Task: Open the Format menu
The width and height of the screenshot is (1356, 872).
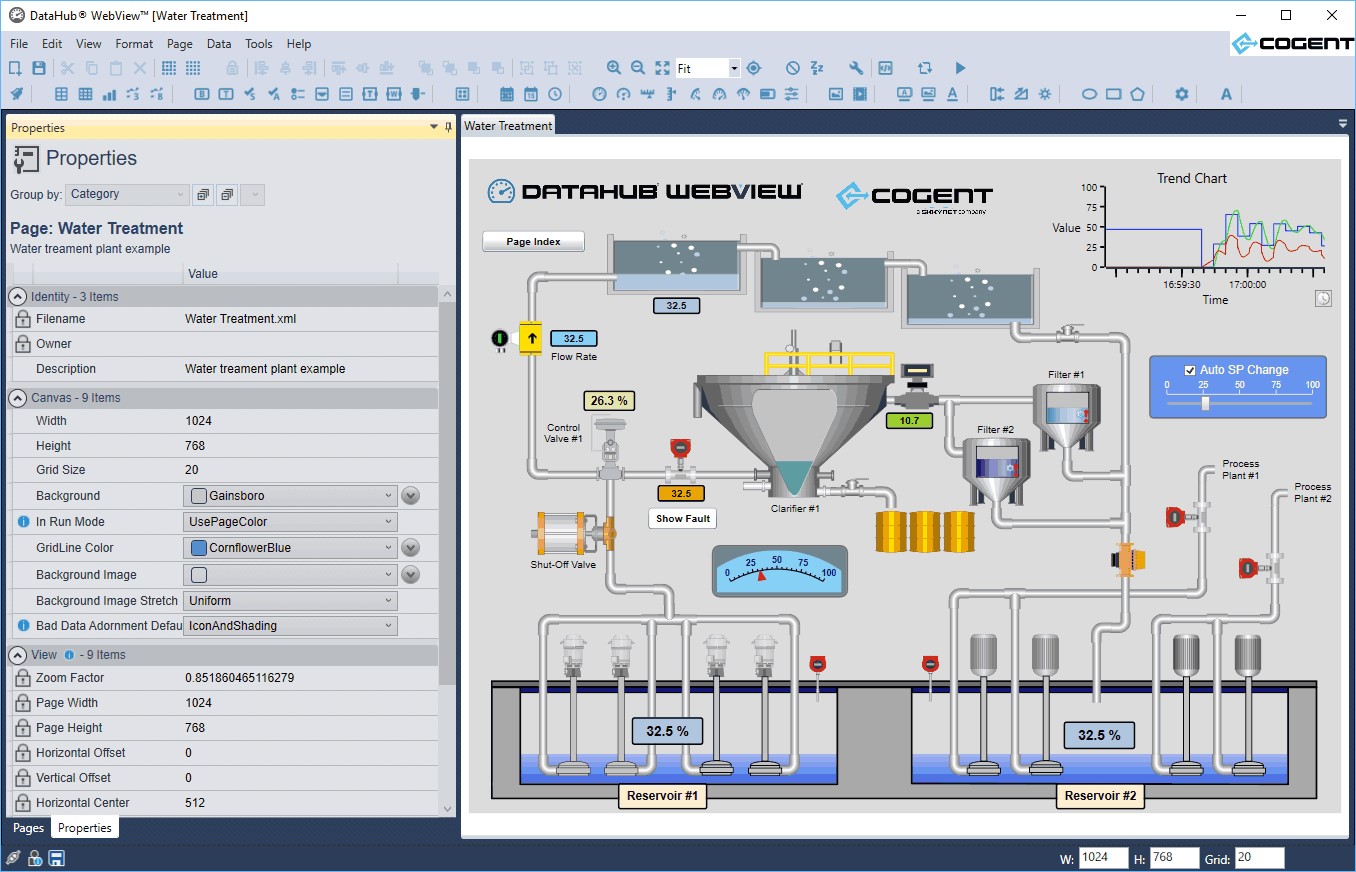Action: 134,44
